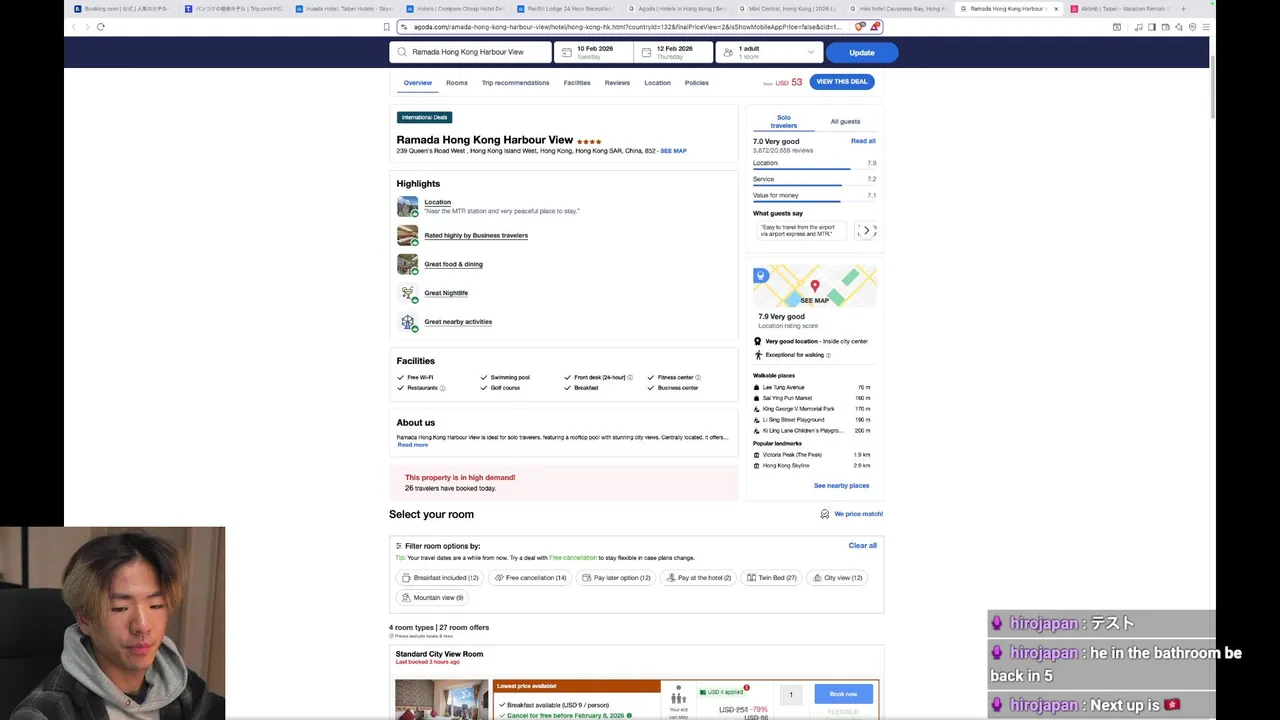Click the guest person icon beside 1 adult
This screenshot has height=720, width=1280.
(x=728, y=52)
